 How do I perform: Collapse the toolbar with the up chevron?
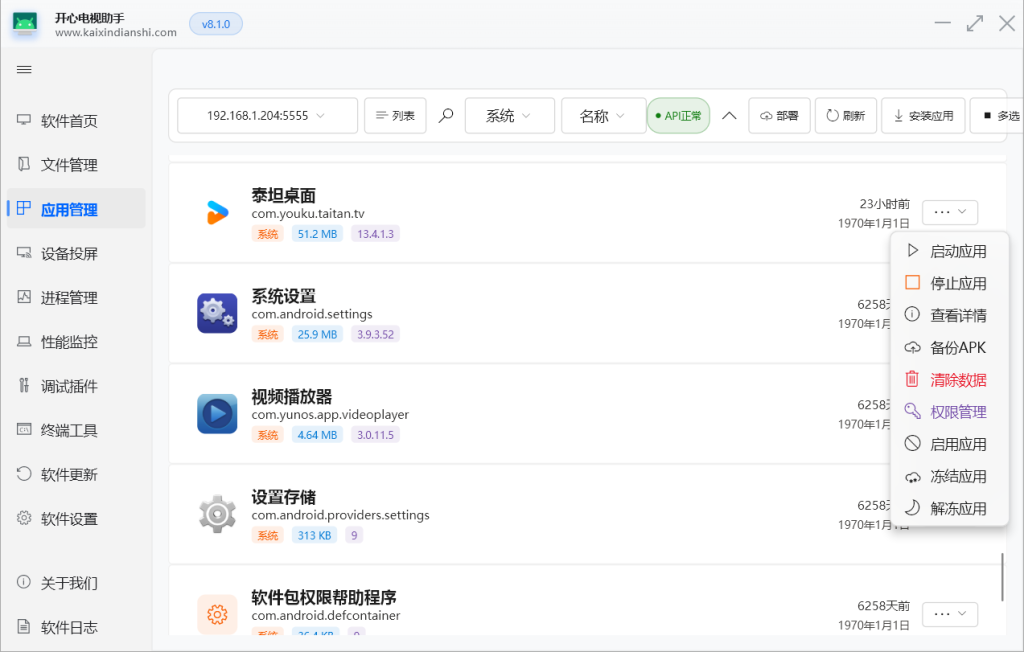coord(729,116)
